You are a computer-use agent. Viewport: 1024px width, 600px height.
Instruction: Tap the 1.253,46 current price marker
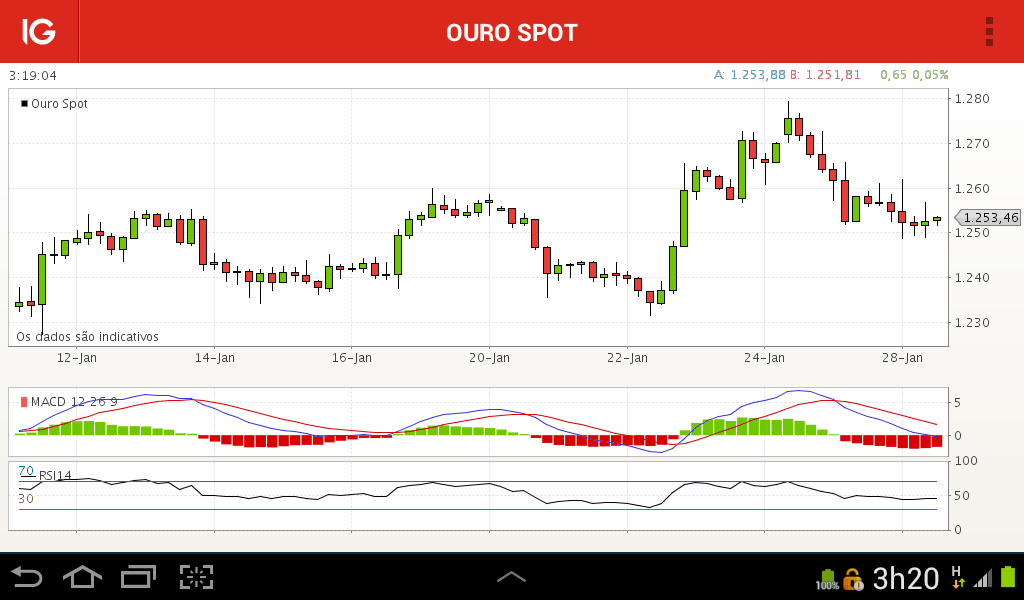coord(988,217)
